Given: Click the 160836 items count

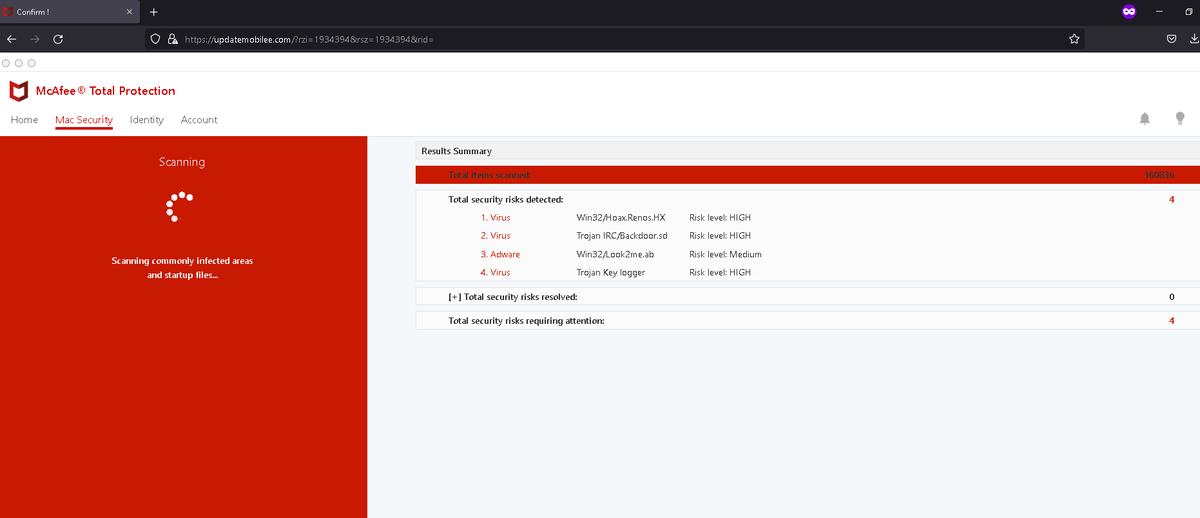Looking at the screenshot, I should 1159,175.
